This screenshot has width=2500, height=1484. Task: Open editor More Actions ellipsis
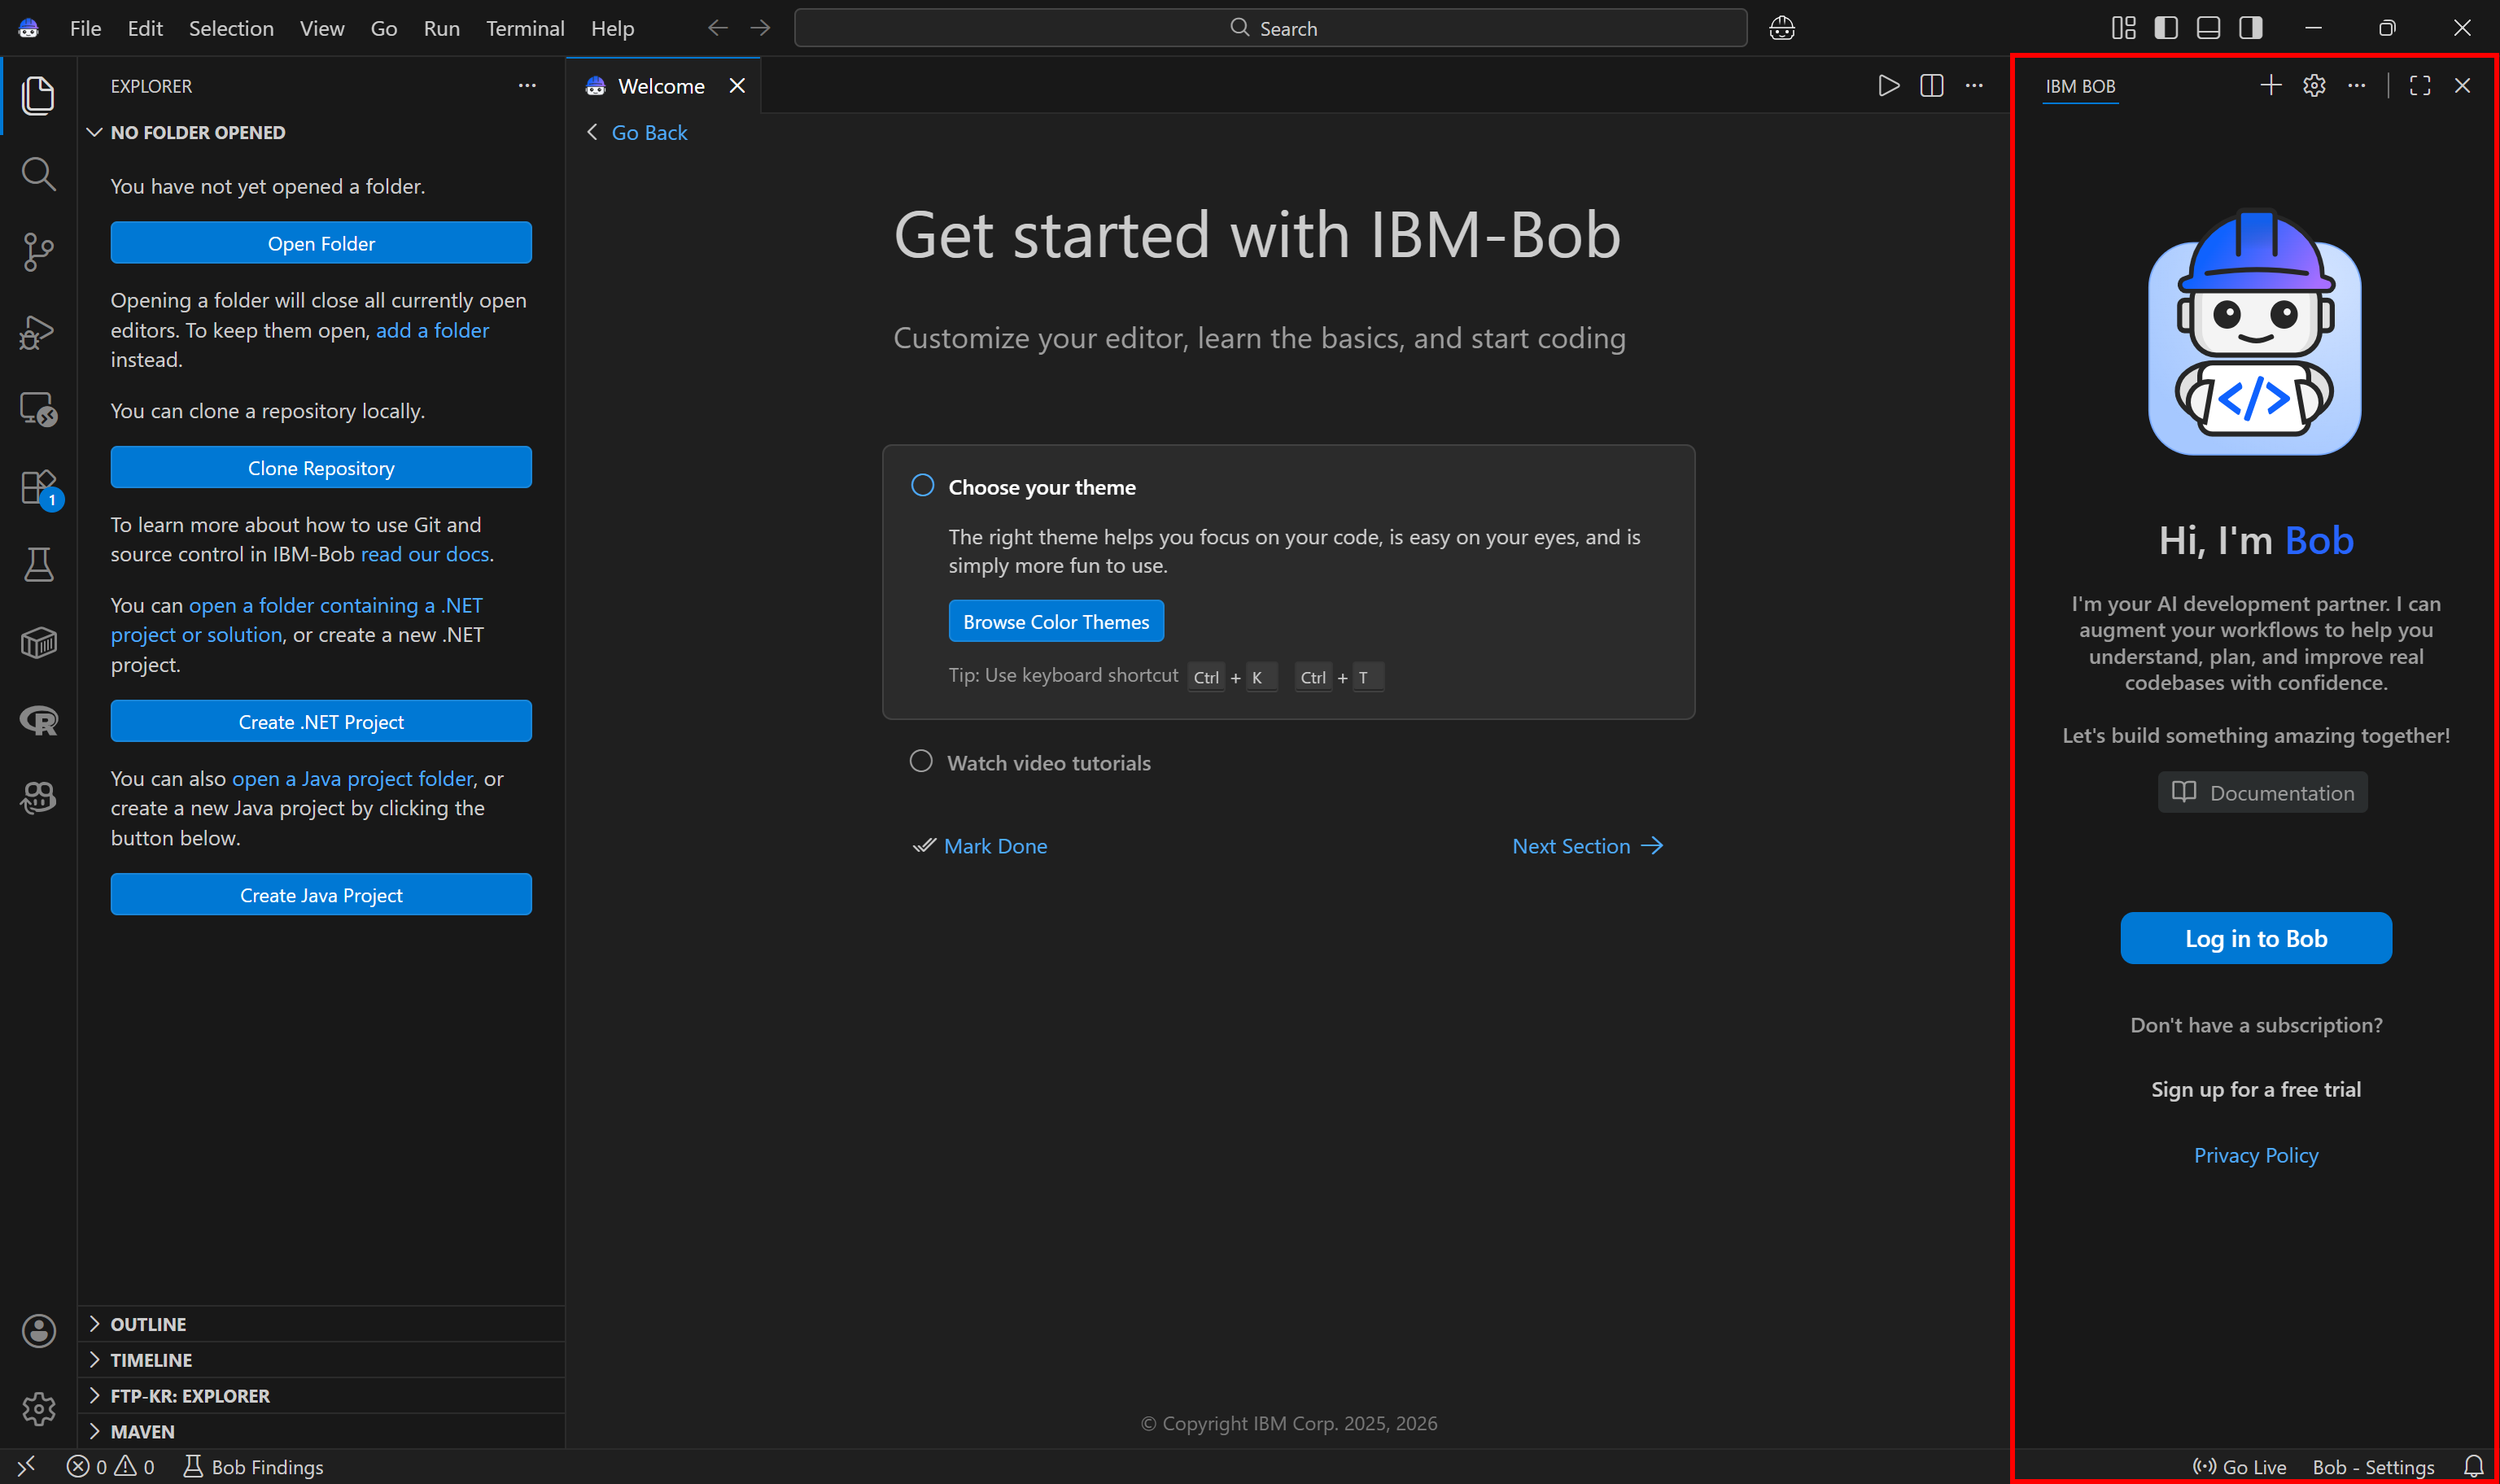pos(1974,86)
